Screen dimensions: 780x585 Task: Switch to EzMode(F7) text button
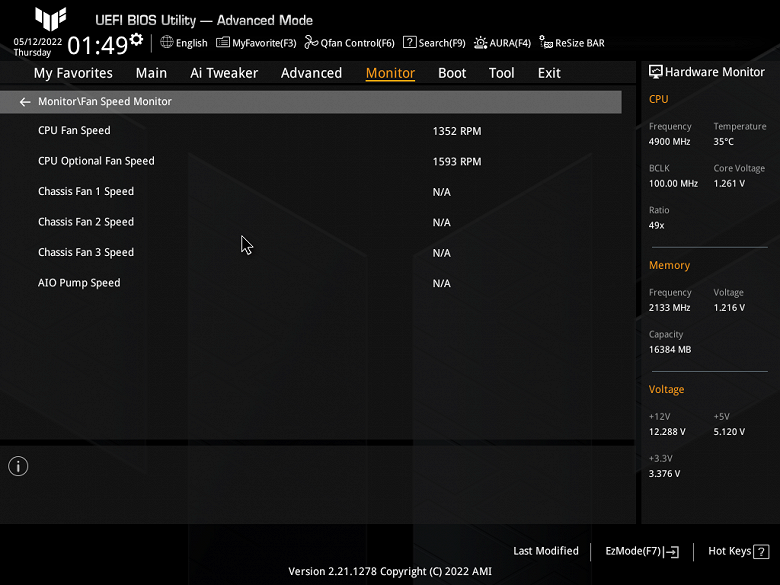click(633, 551)
